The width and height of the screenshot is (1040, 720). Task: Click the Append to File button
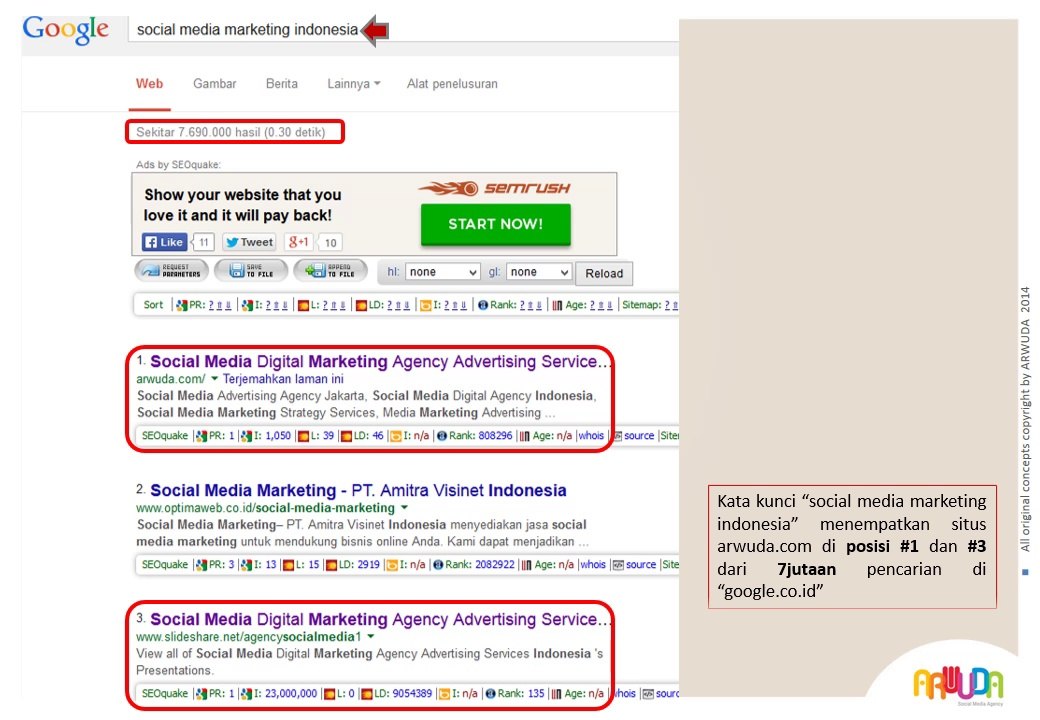tap(331, 270)
